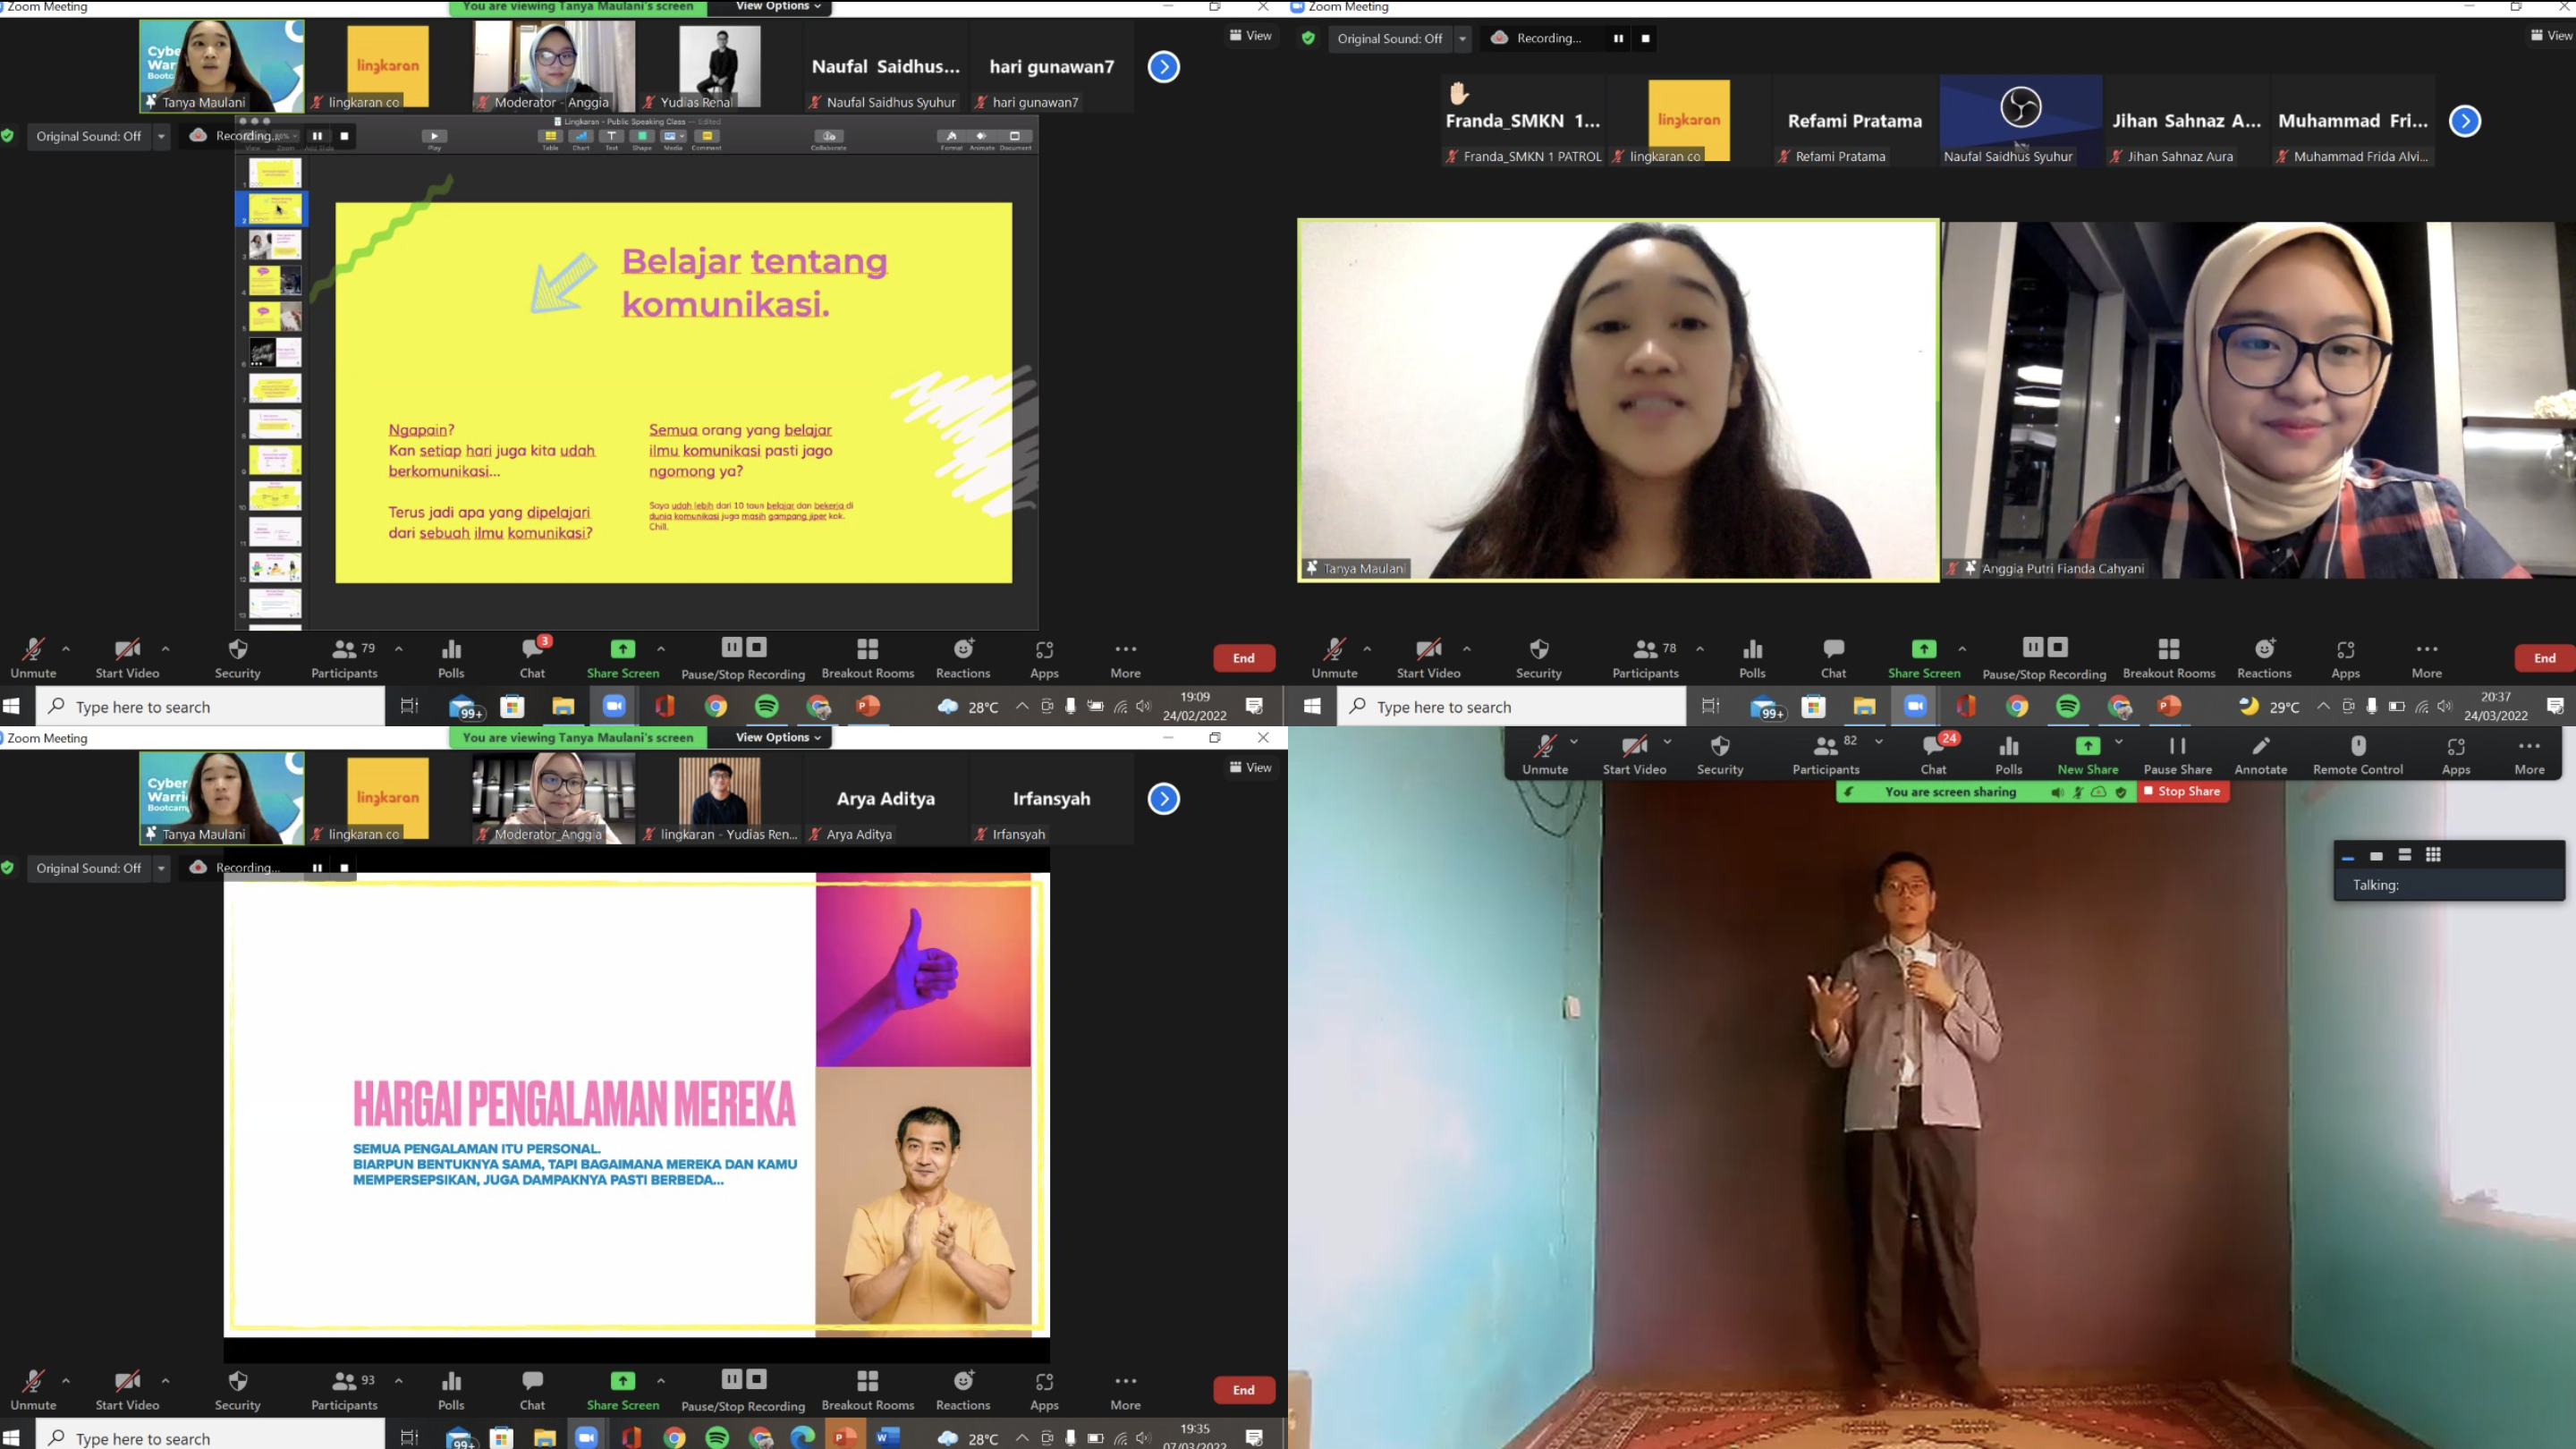Toggle Unmute in the 93-participant meeting
The width and height of the screenshot is (2576, 1449).
pyautogui.click(x=33, y=1391)
